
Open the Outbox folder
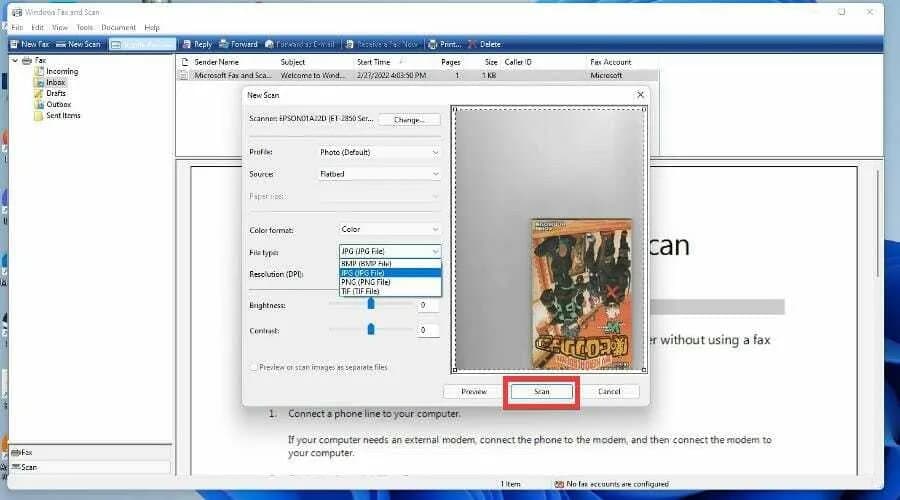click(57, 105)
